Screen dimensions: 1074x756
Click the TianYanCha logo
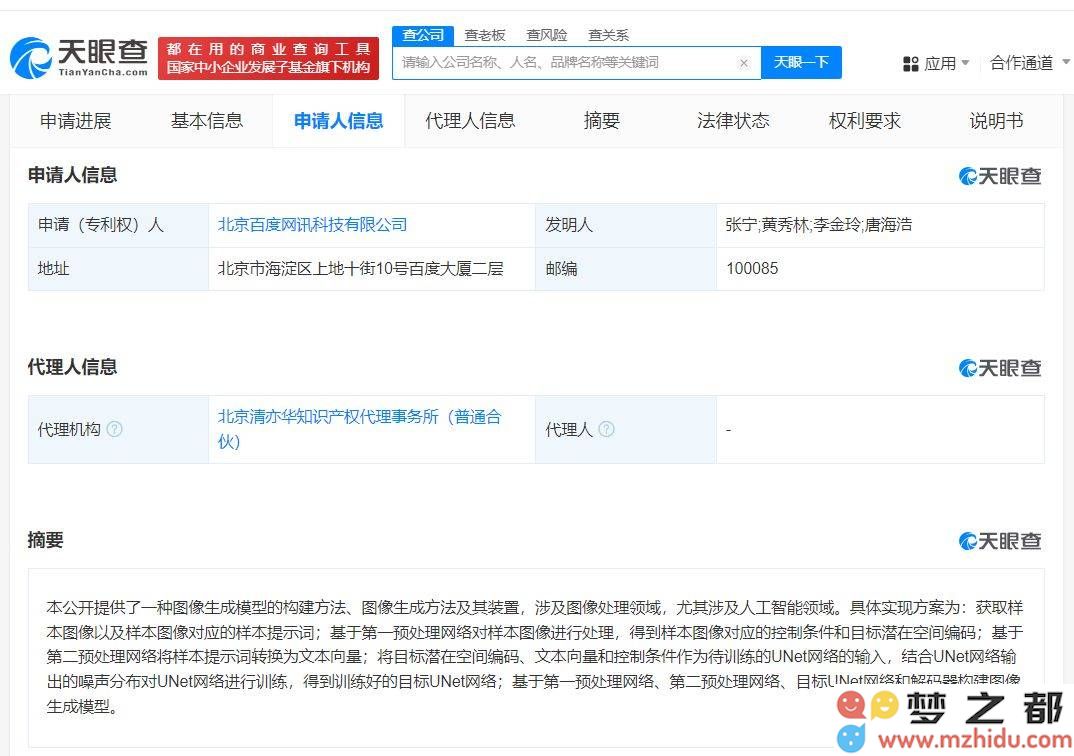click(79, 58)
